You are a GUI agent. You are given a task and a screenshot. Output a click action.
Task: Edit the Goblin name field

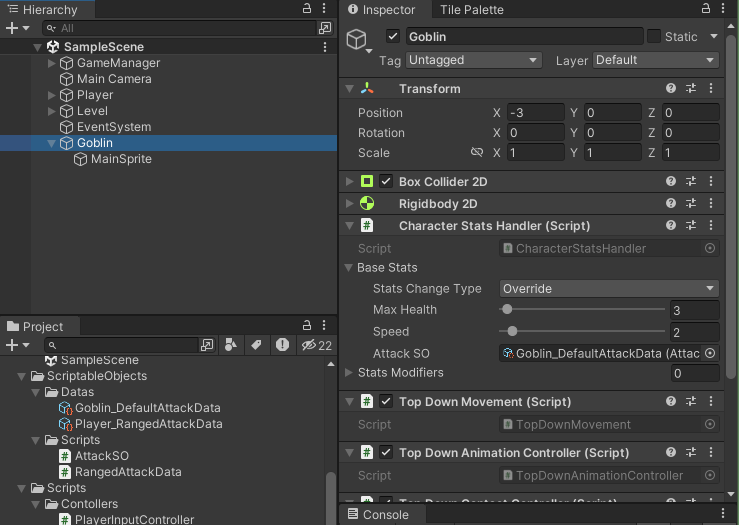pos(525,37)
